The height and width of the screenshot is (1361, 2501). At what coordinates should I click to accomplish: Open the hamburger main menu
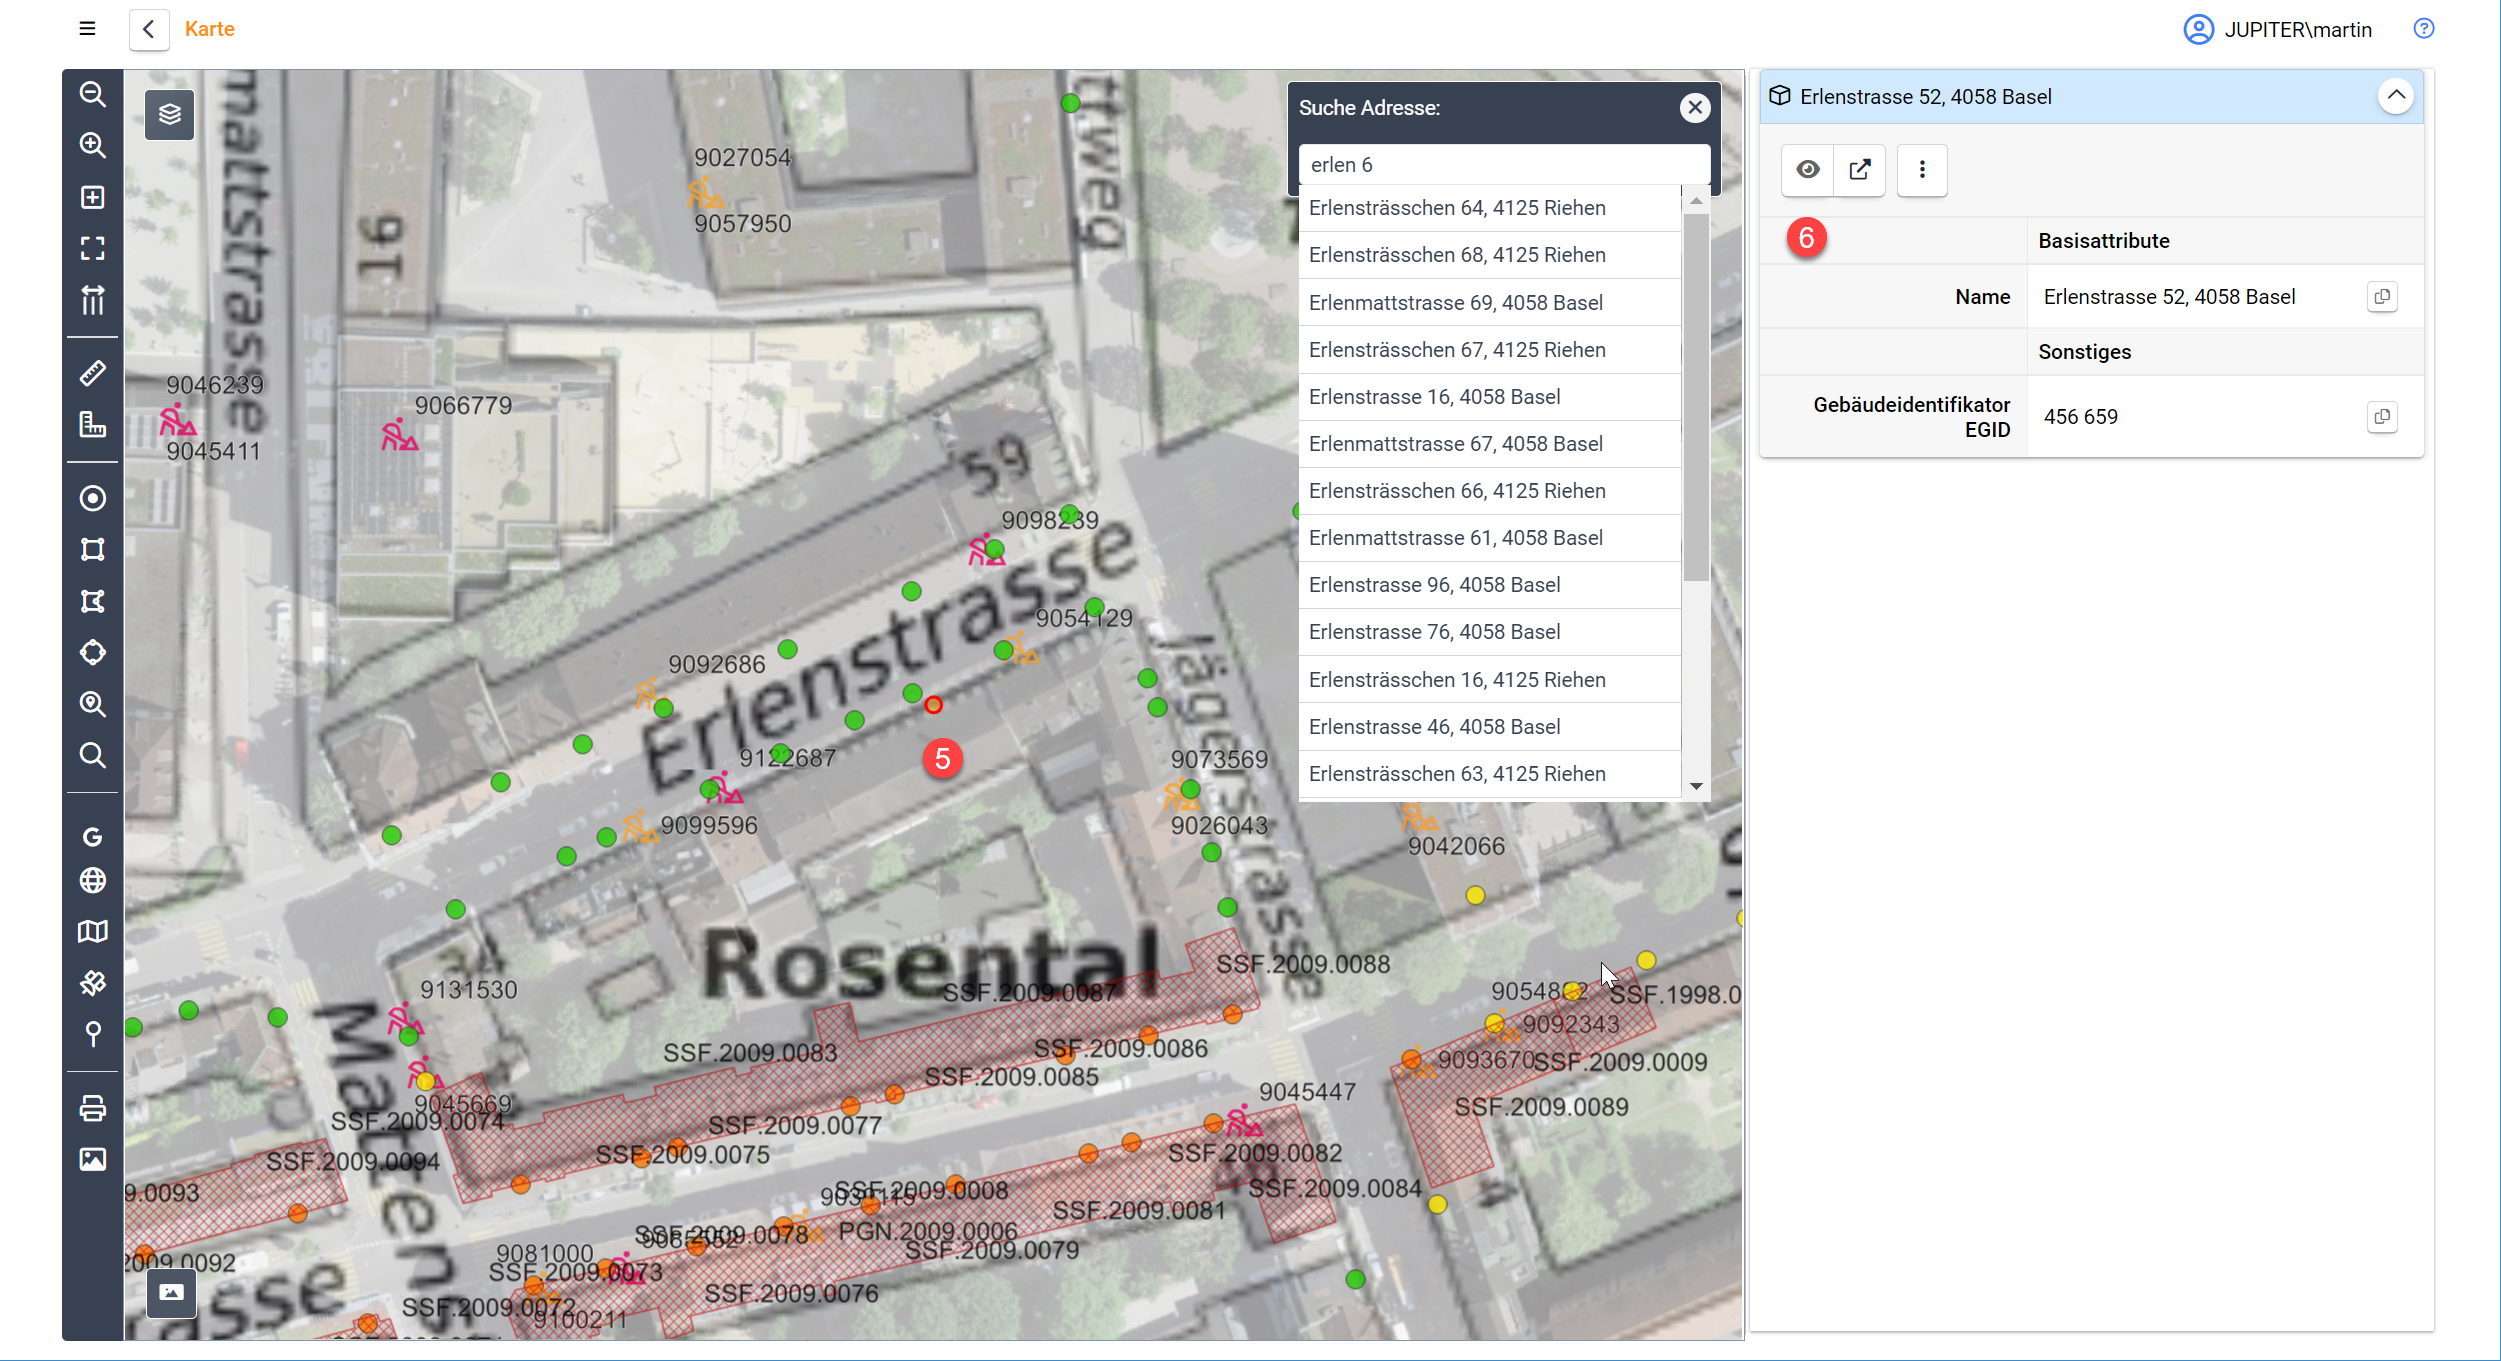[87, 29]
